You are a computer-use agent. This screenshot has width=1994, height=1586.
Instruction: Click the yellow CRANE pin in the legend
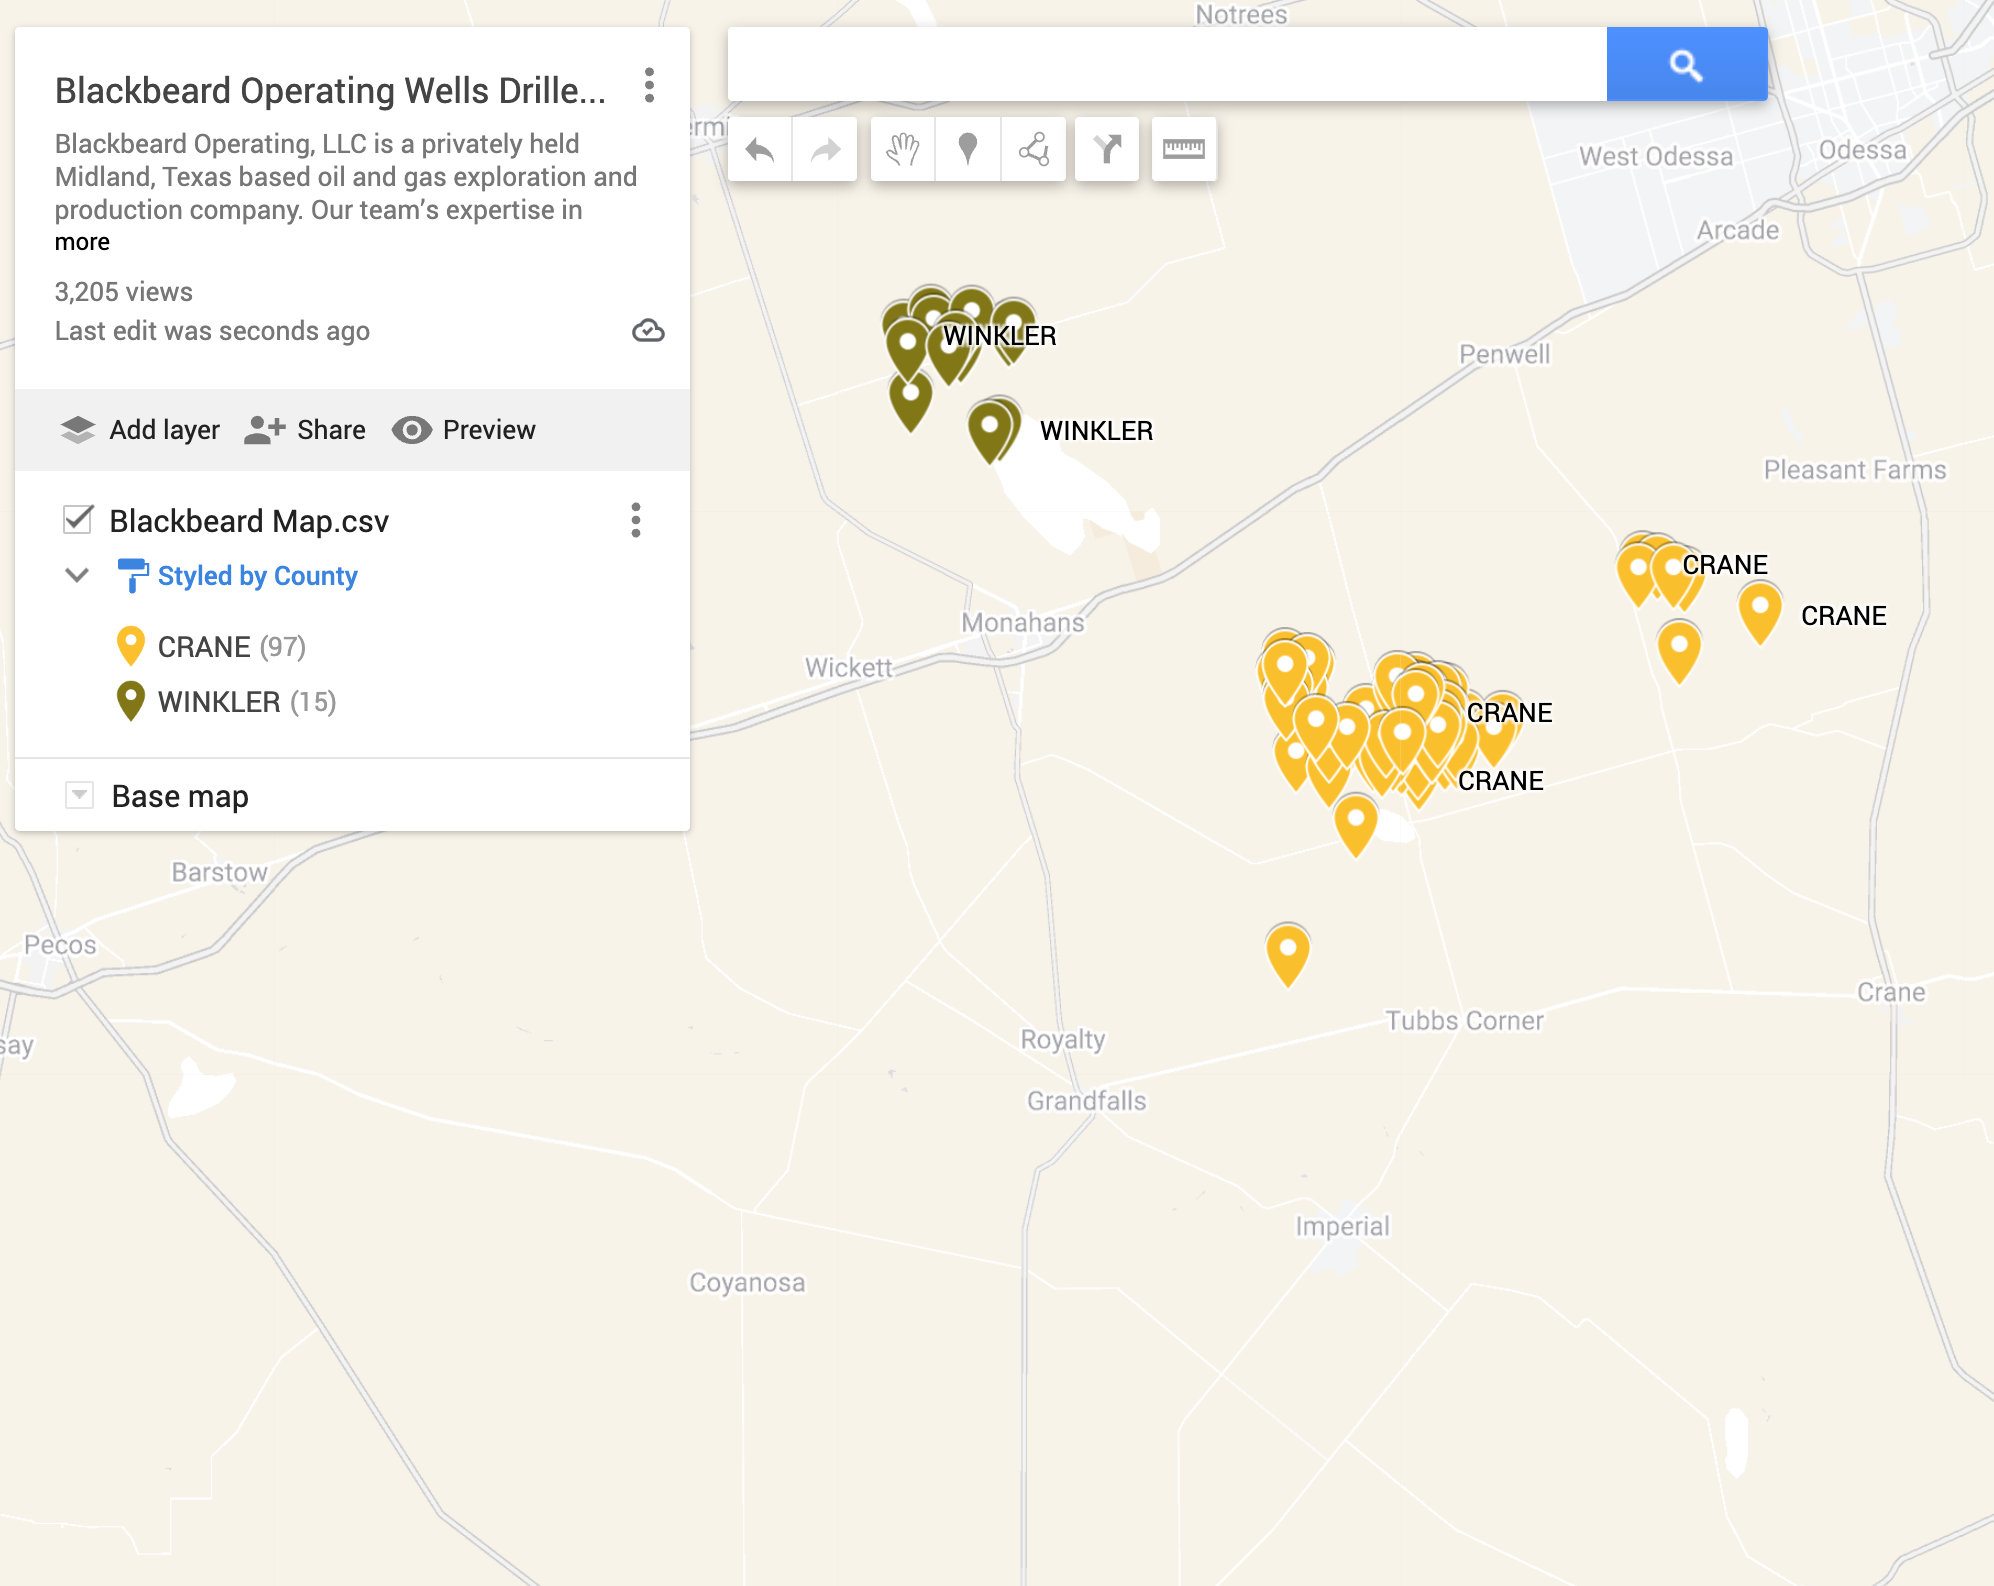click(131, 646)
